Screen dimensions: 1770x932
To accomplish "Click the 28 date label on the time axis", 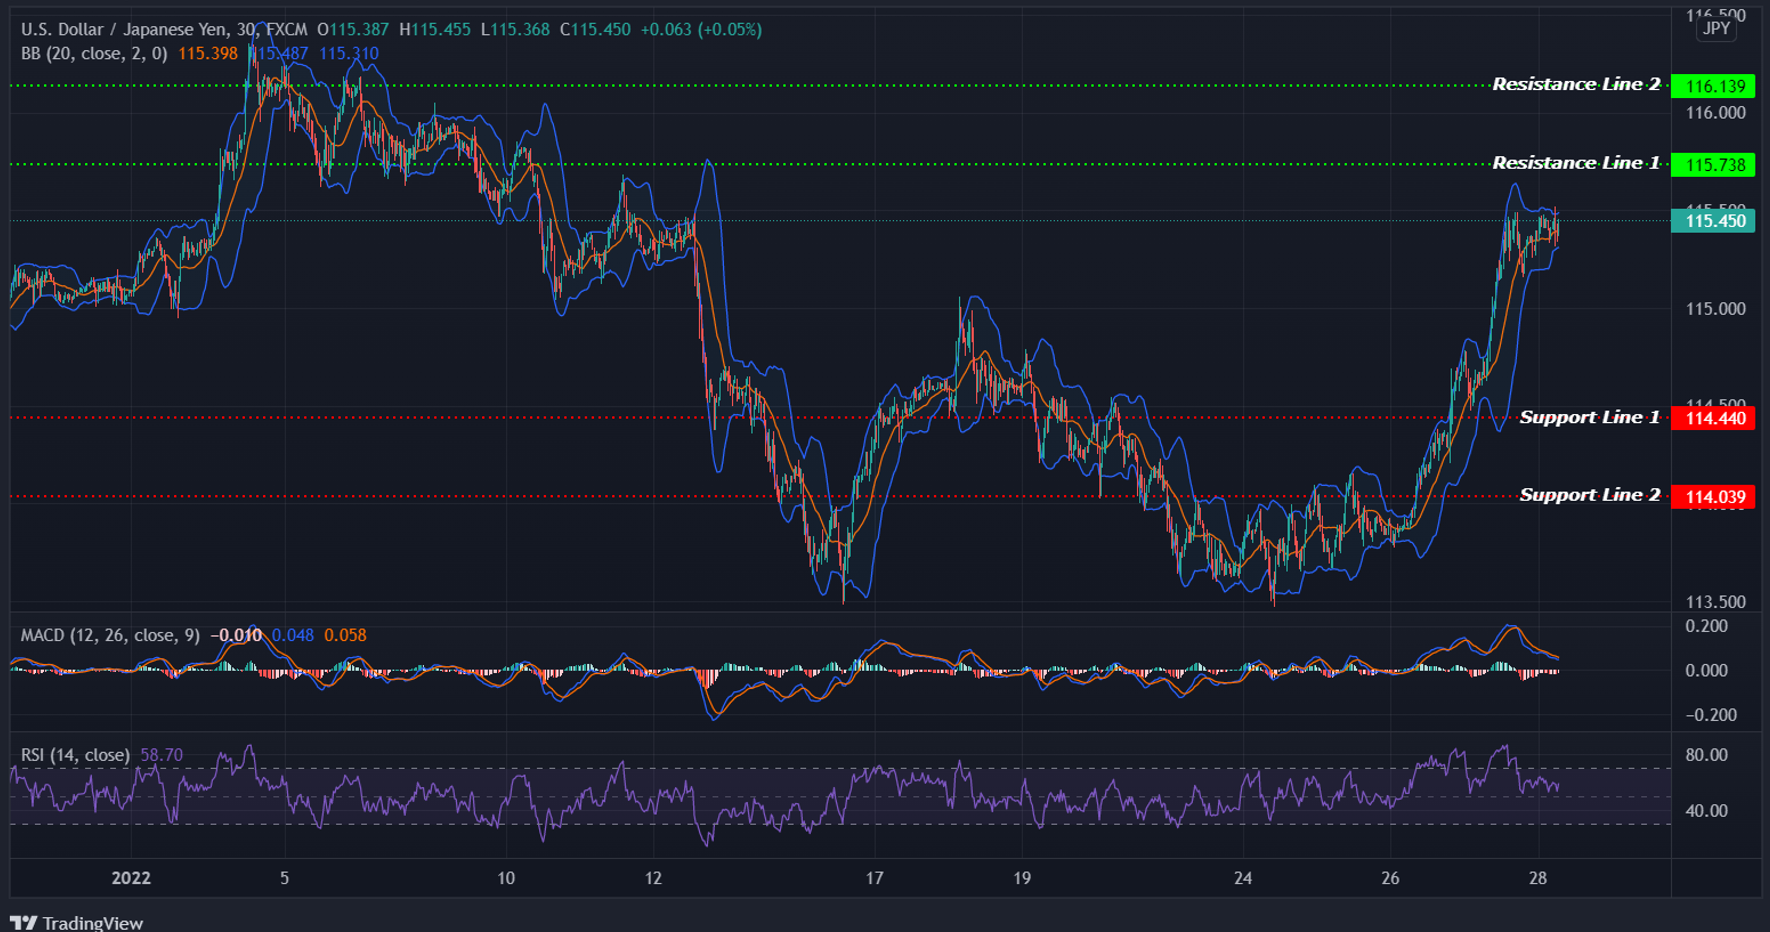I will tap(1539, 878).
